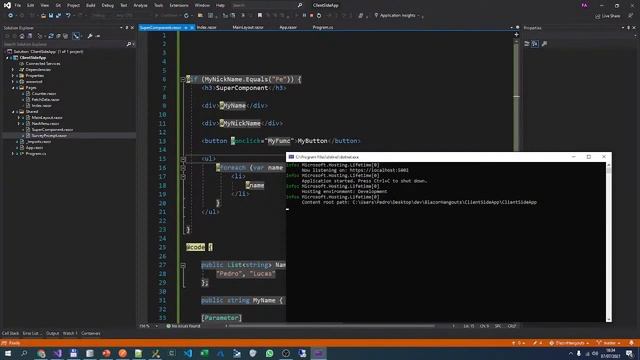The width and height of the screenshot is (640, 360).
Task: Expand the MainLayout.razor tree node
Action: [x=18, y=118]
